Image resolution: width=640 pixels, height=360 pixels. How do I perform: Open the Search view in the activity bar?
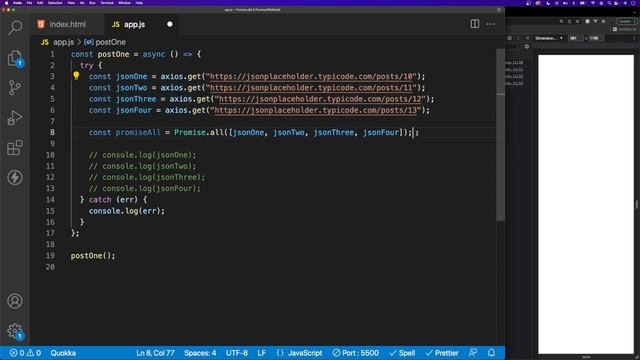coord(15,27)
